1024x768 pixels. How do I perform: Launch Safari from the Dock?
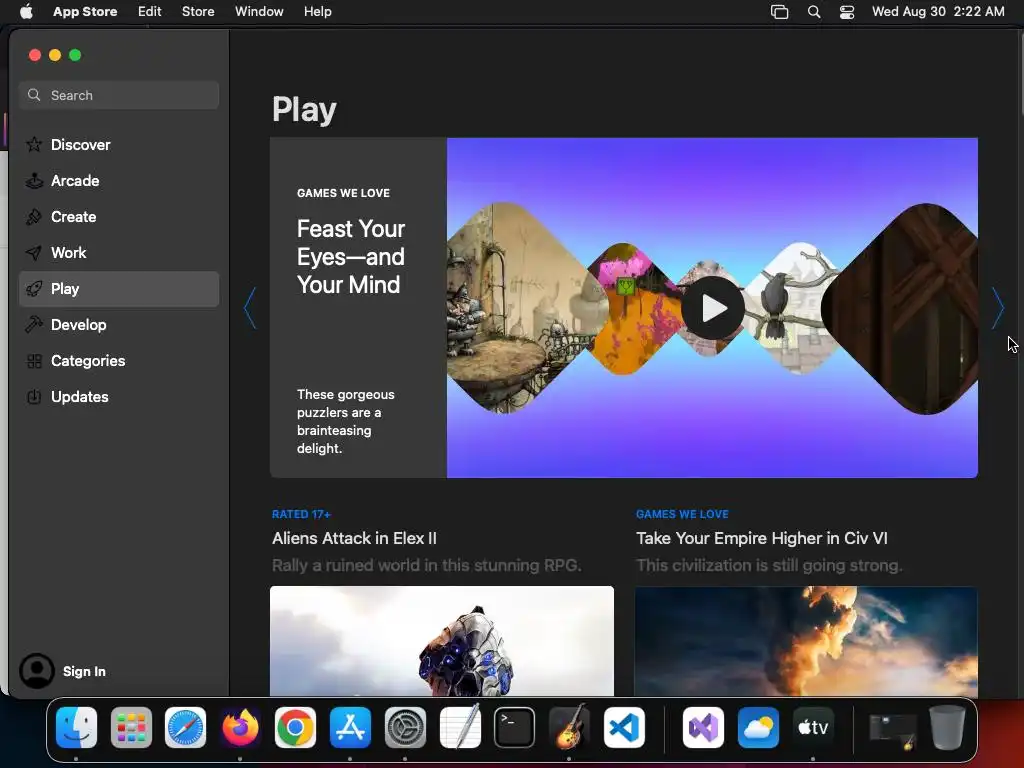185,728
